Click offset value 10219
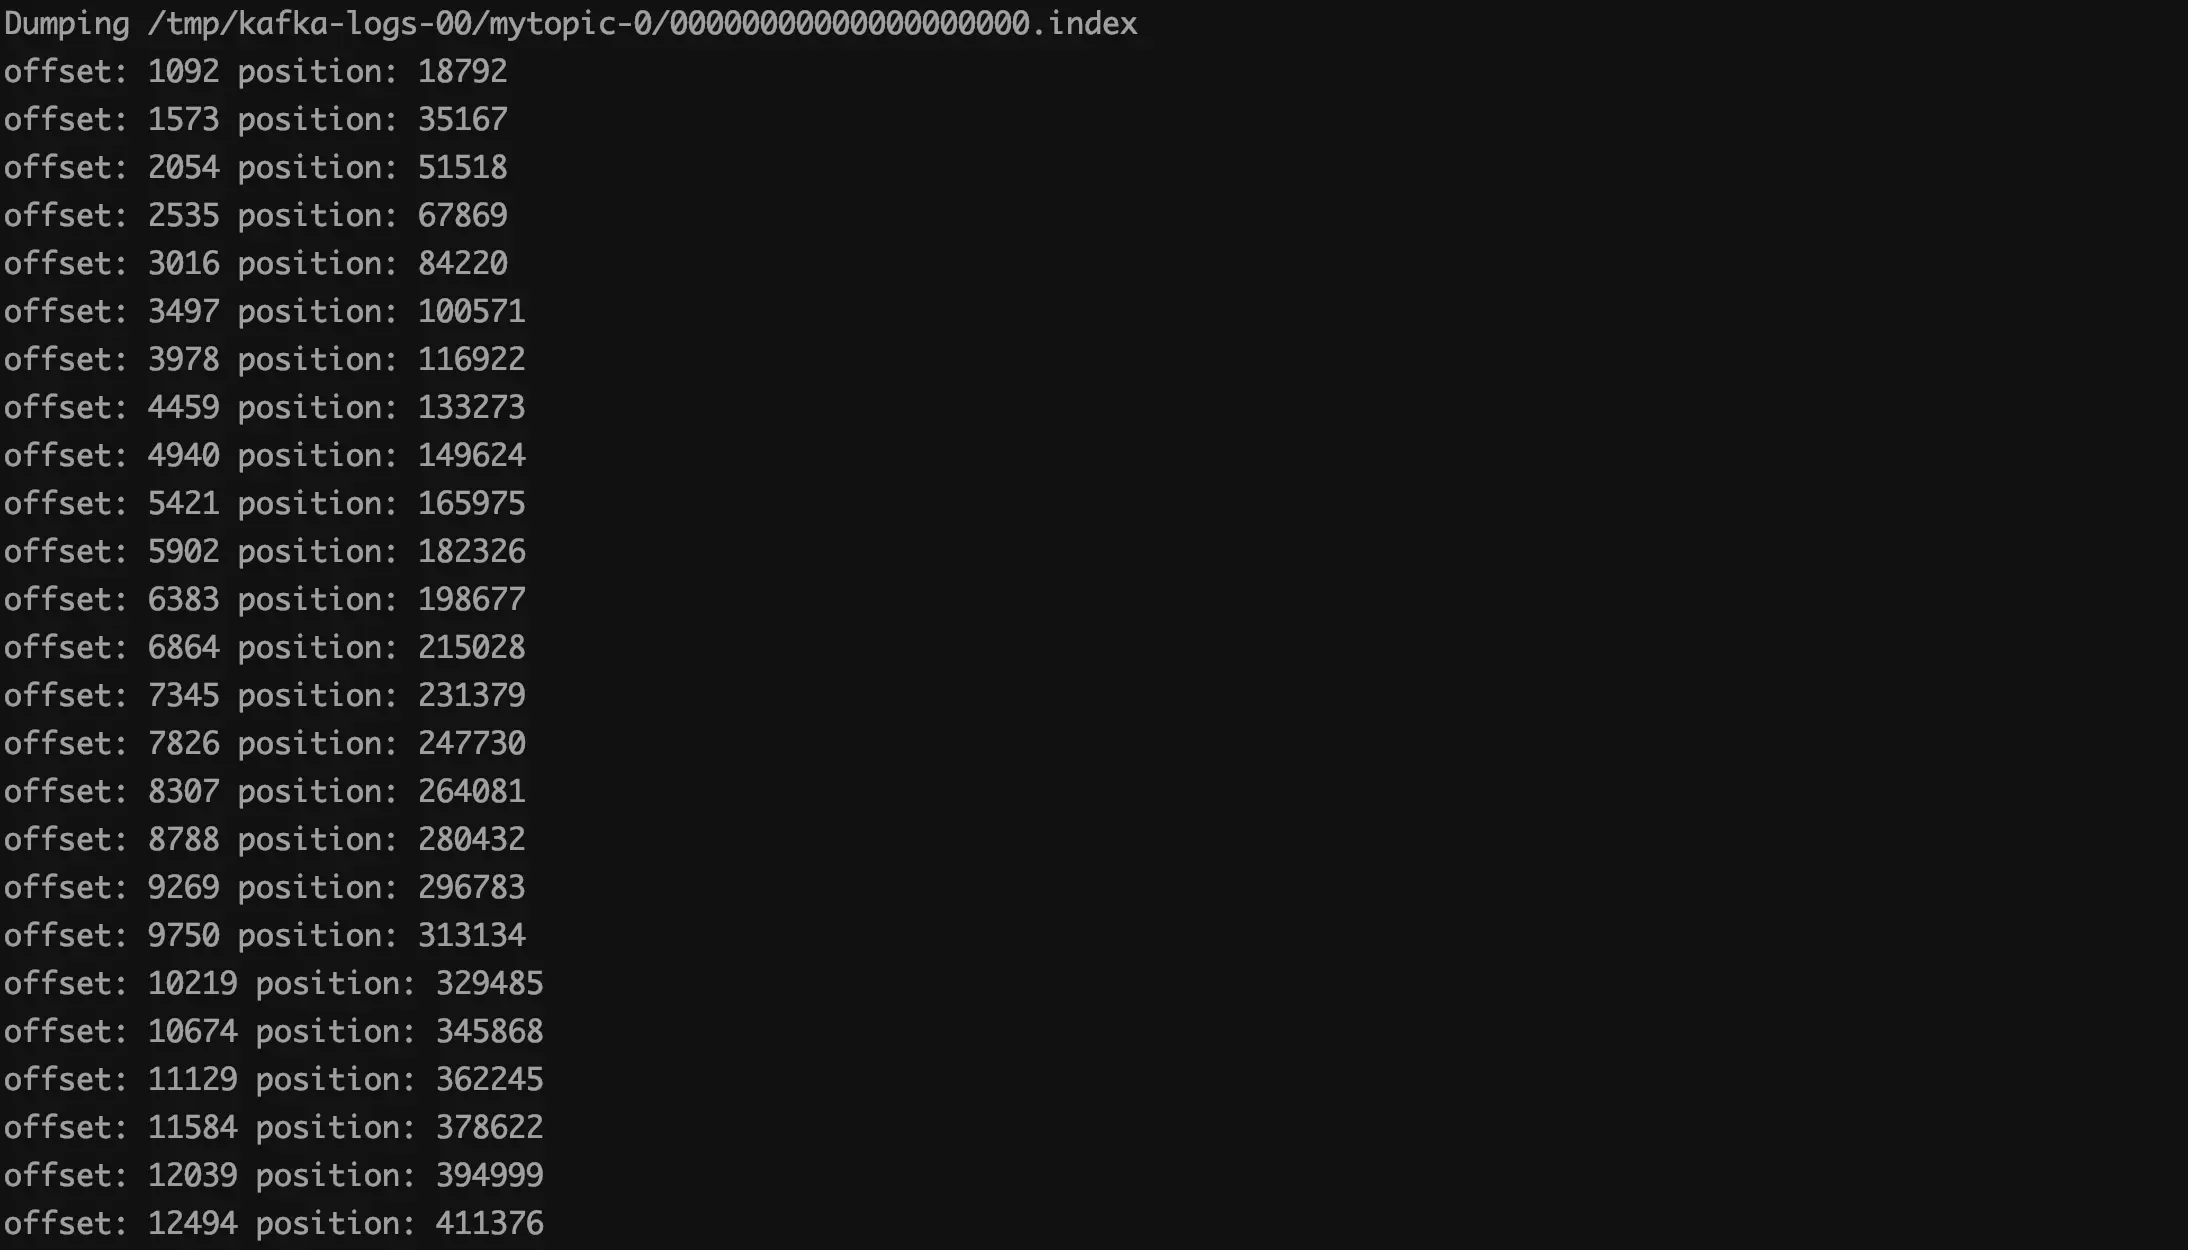Image resolution: width=2188 pixels, height=1250 pixels. pos(192,983)
